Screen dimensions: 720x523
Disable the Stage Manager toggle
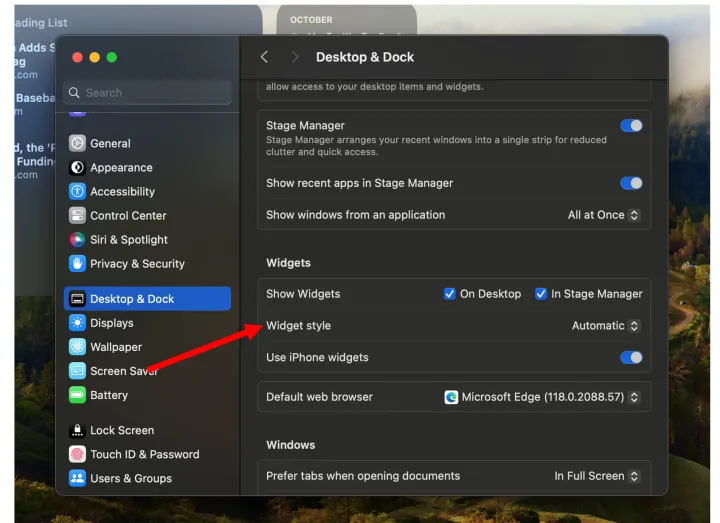pyautogui.click(x=631, y=126)
